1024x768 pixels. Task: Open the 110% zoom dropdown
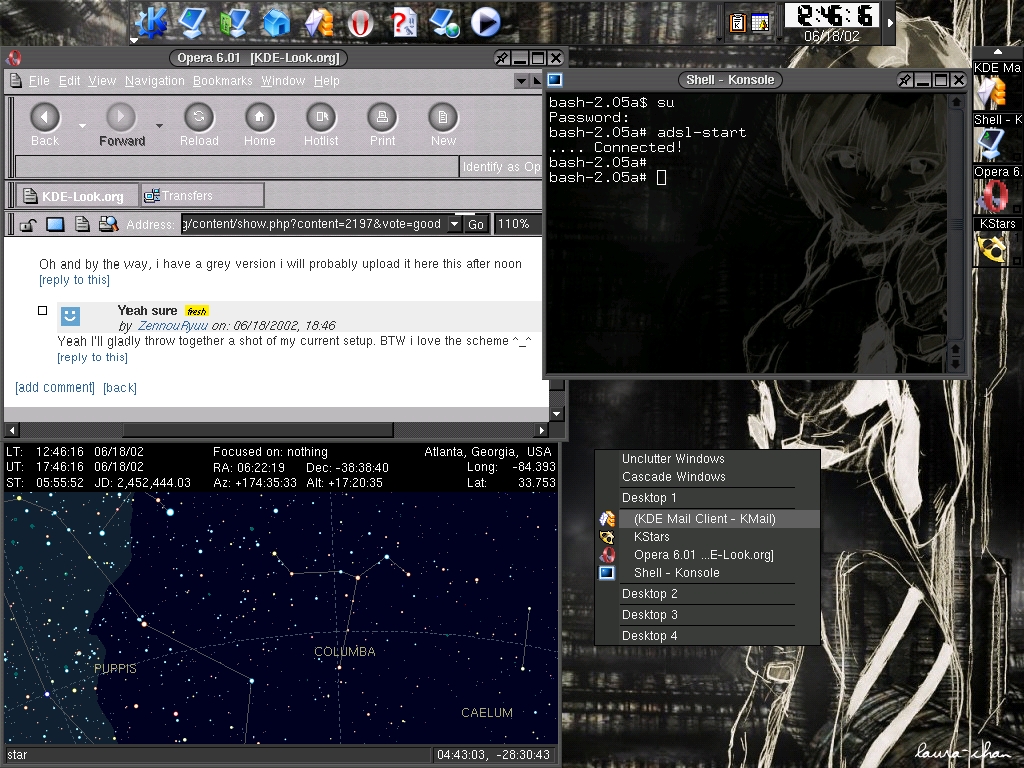coord(519,224)
